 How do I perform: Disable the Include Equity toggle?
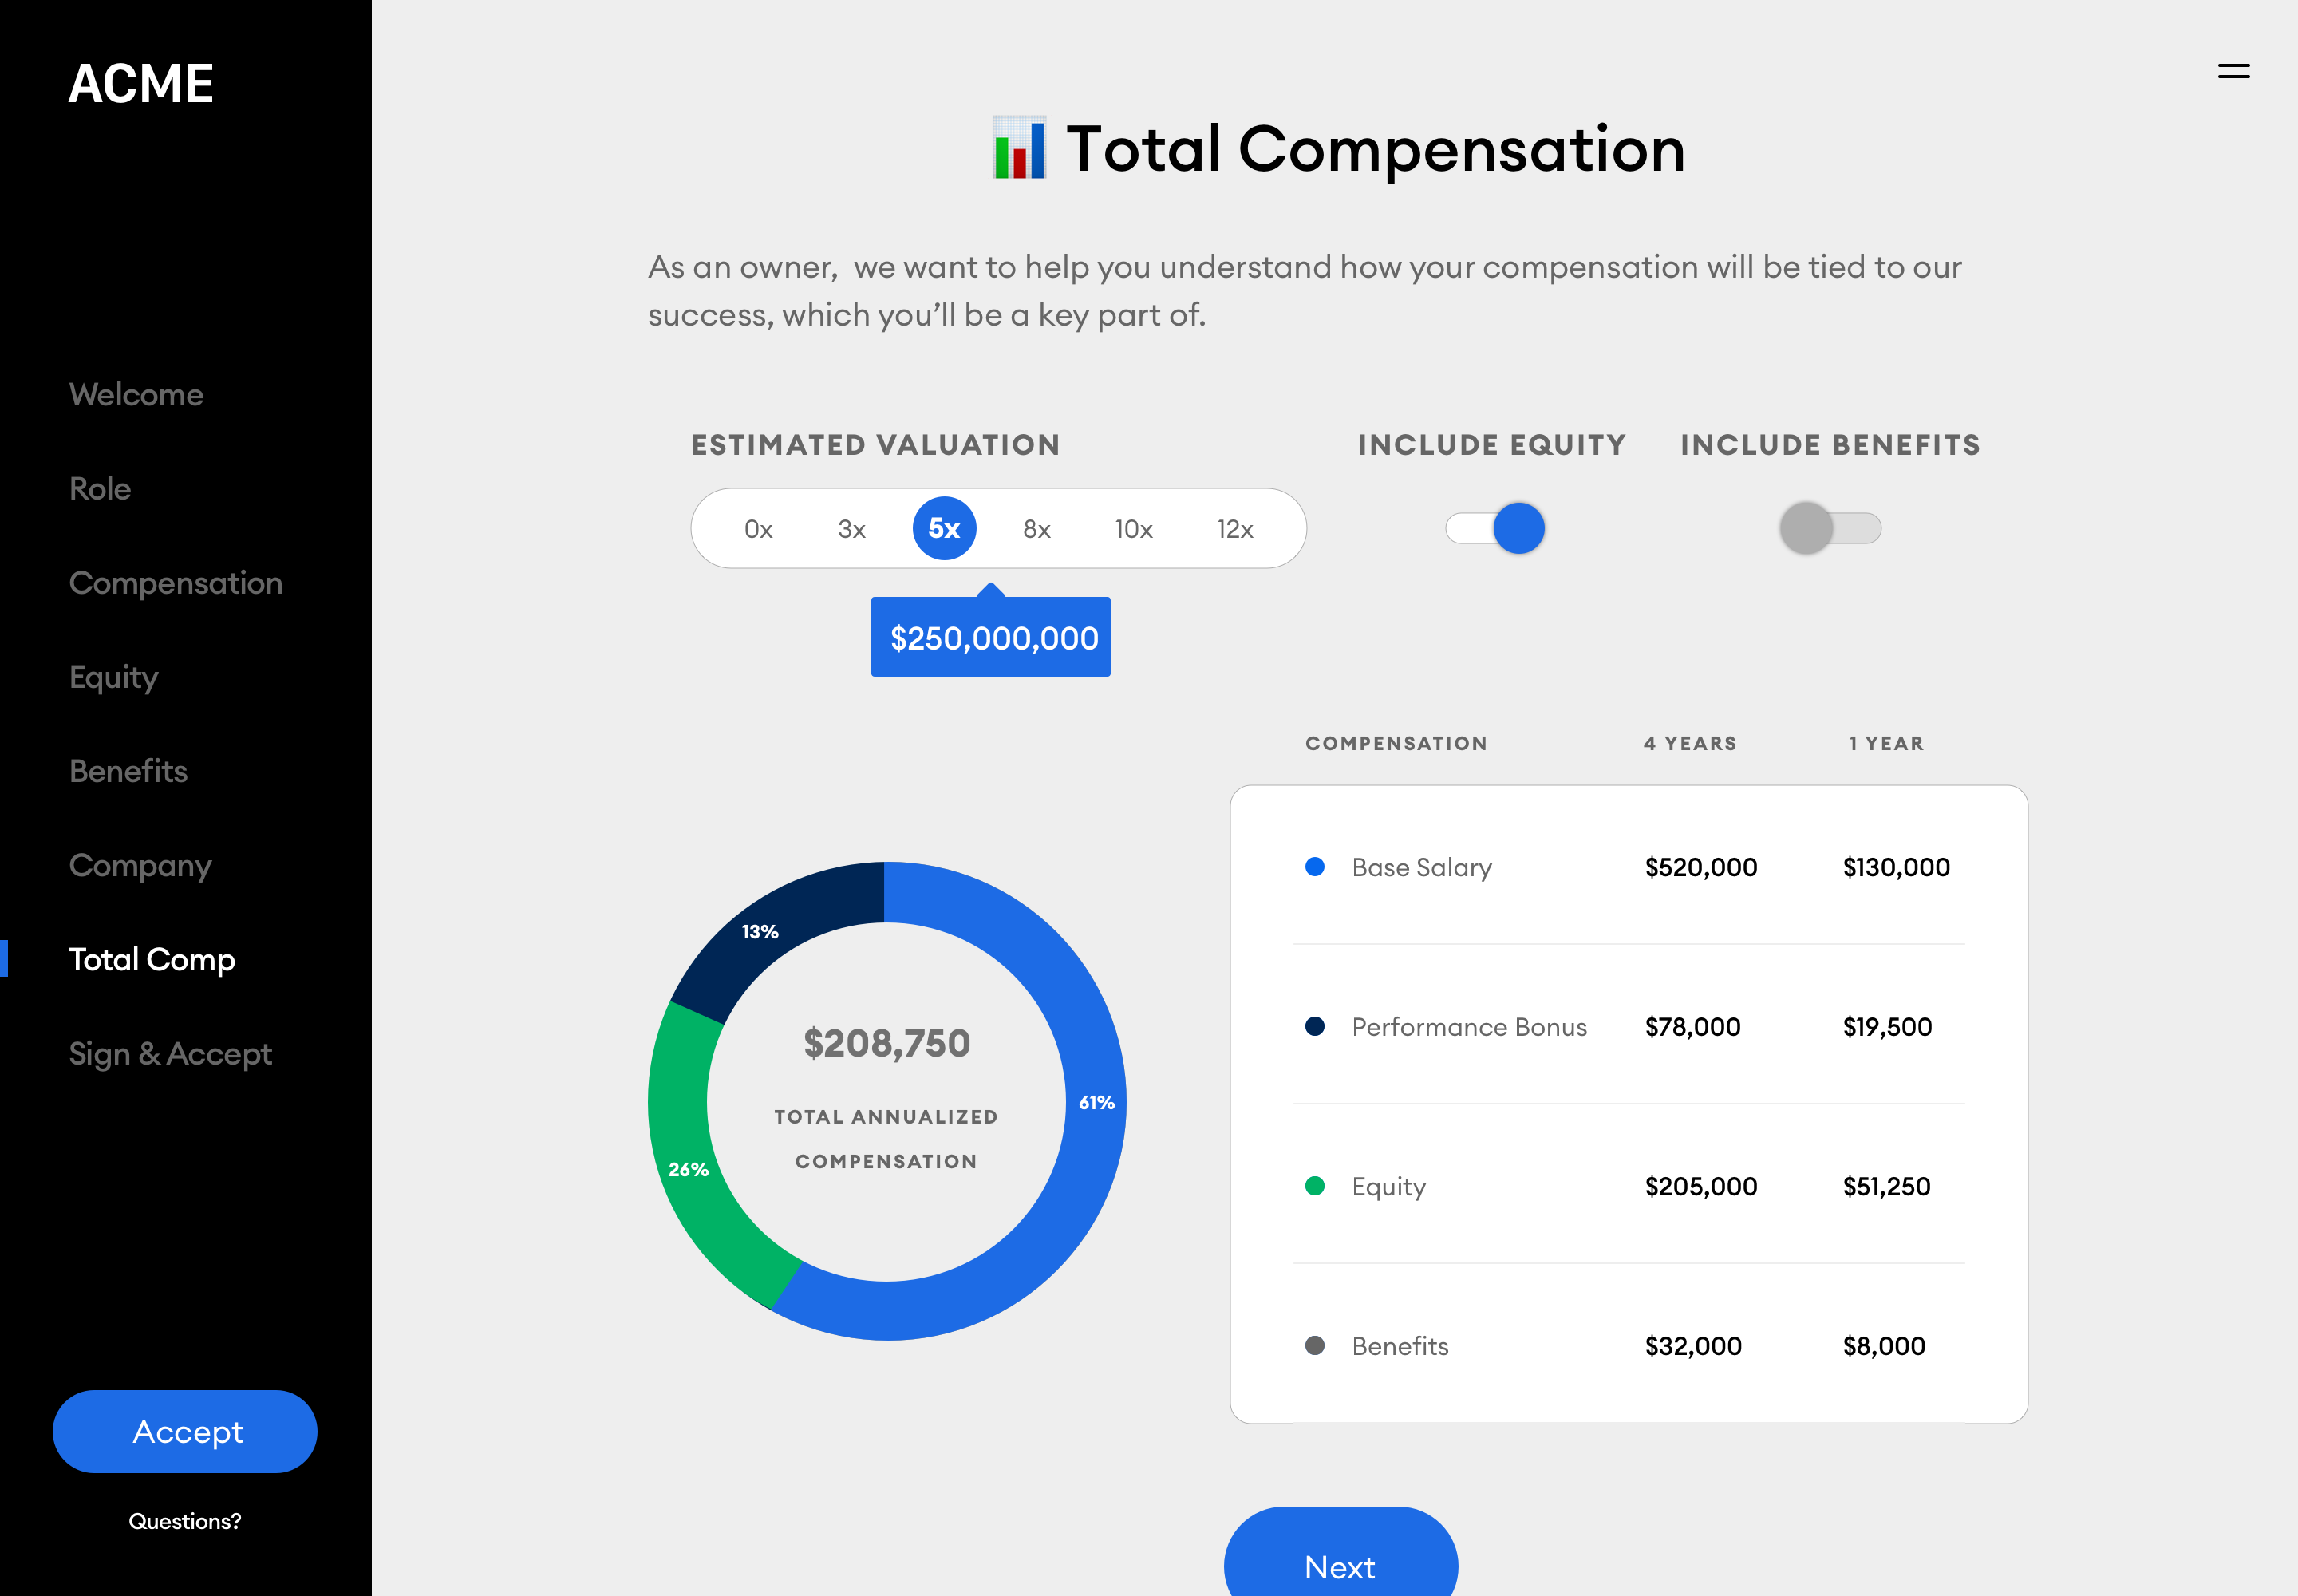tap(1495, 528)
